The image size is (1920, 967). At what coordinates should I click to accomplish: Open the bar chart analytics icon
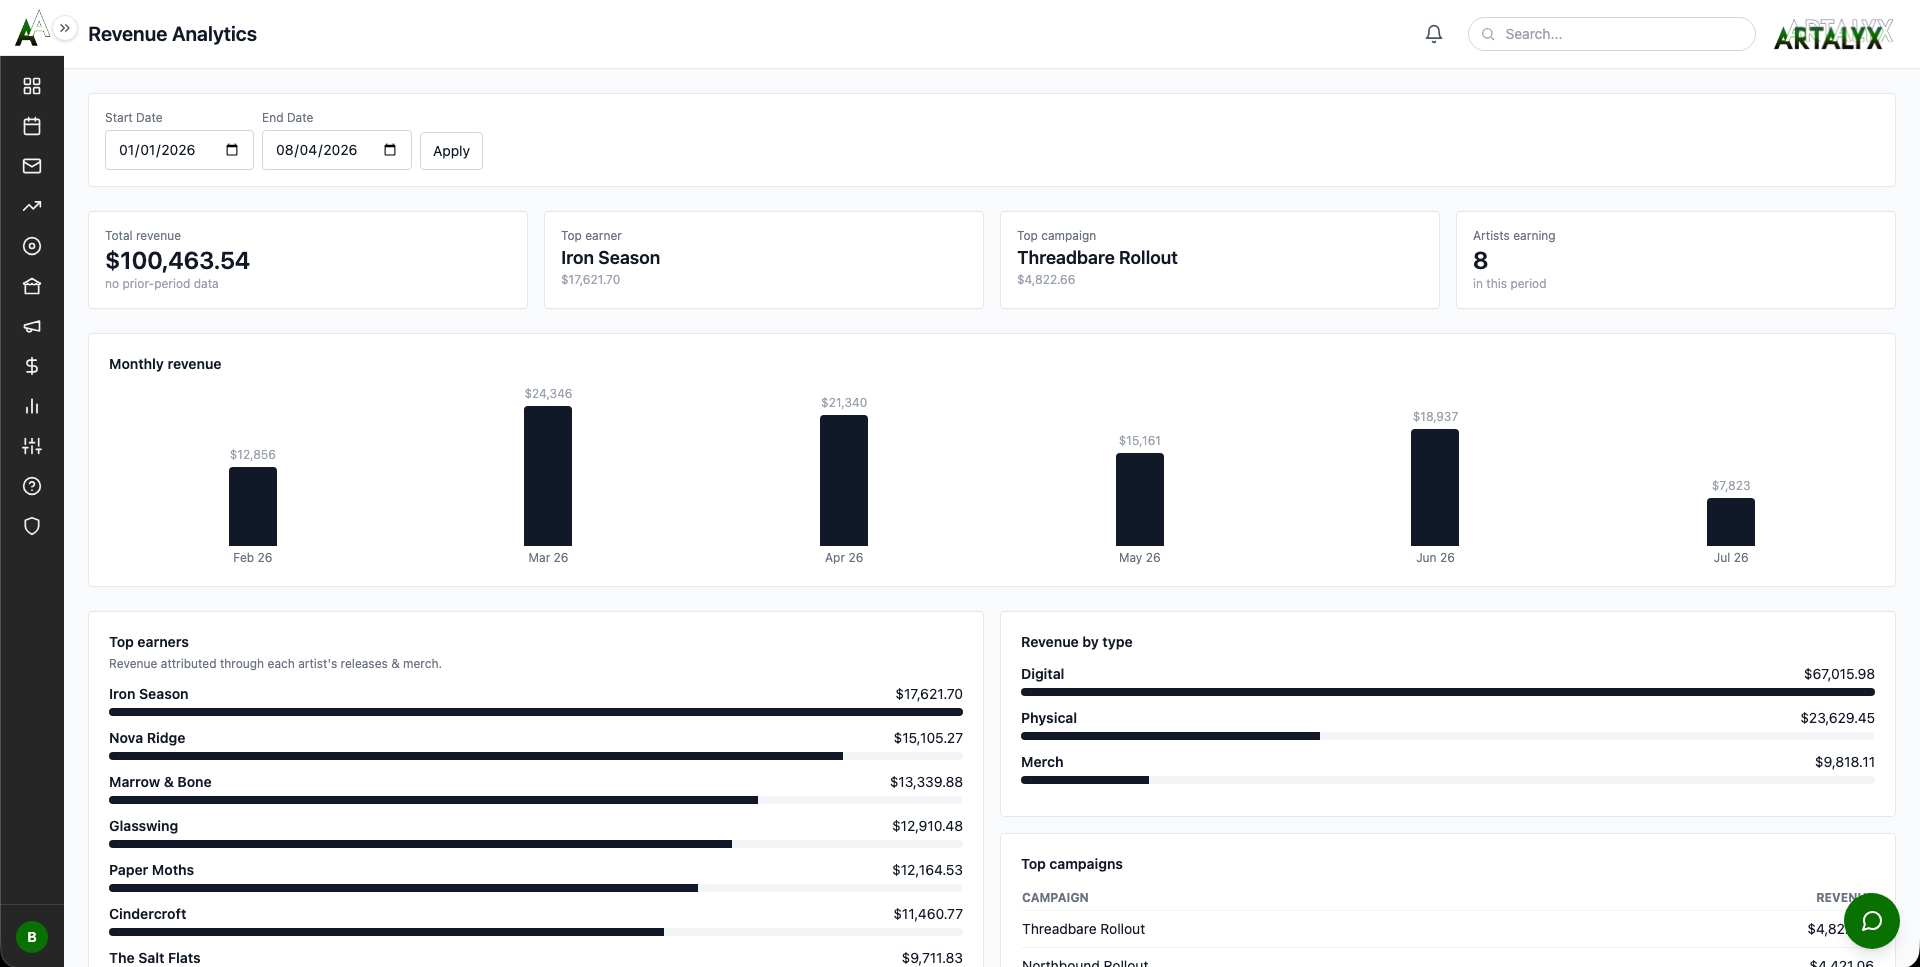32,406
